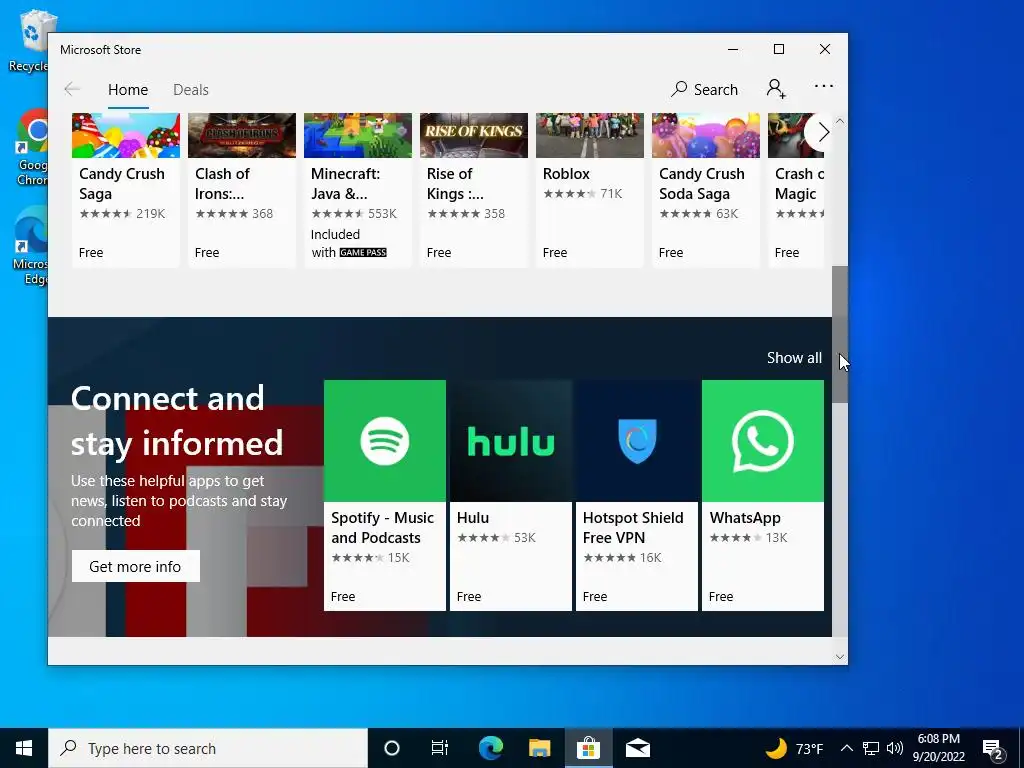1024x768 pixels.
Task: Open the Roblox game thumbnail
Action: (x=590, y=135)
